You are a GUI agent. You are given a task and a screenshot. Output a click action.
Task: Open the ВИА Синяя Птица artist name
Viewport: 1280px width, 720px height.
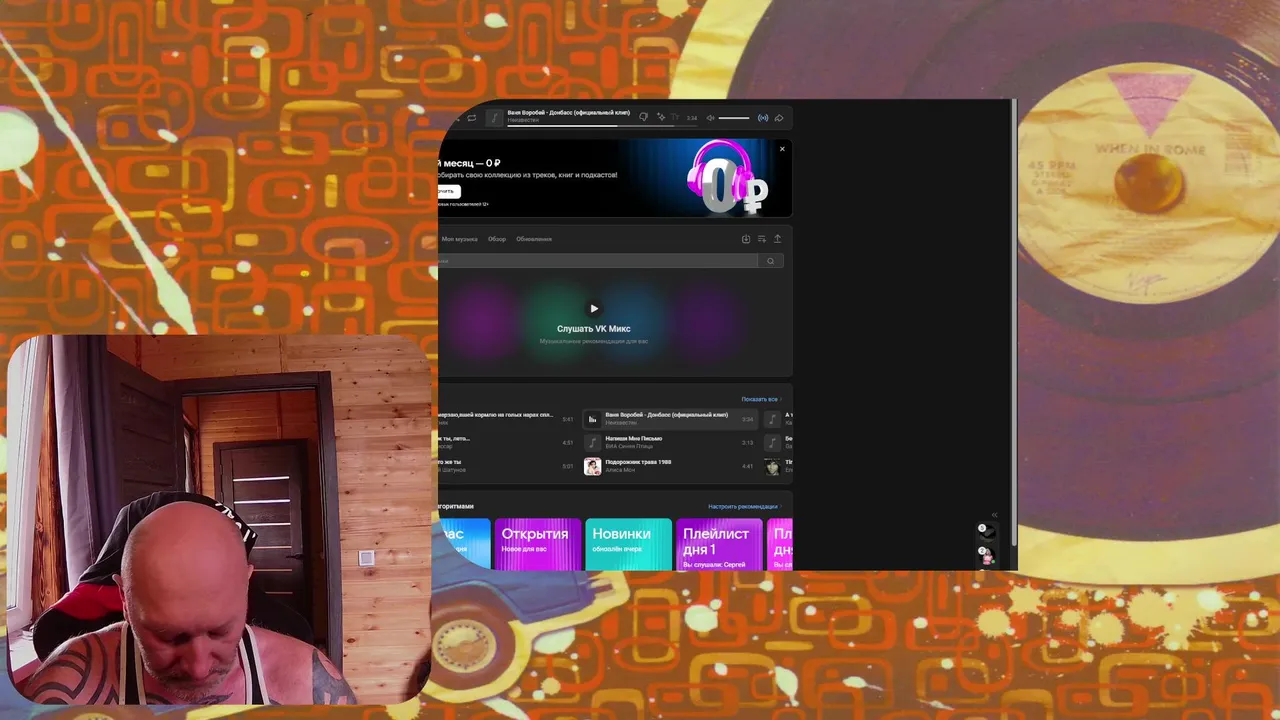coord(629,446)
